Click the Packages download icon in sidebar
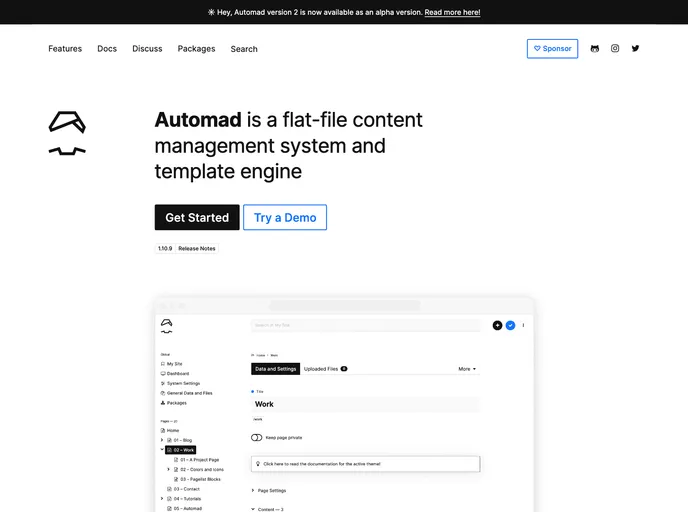The image size is (688, 512). click(x=163, y=403)
